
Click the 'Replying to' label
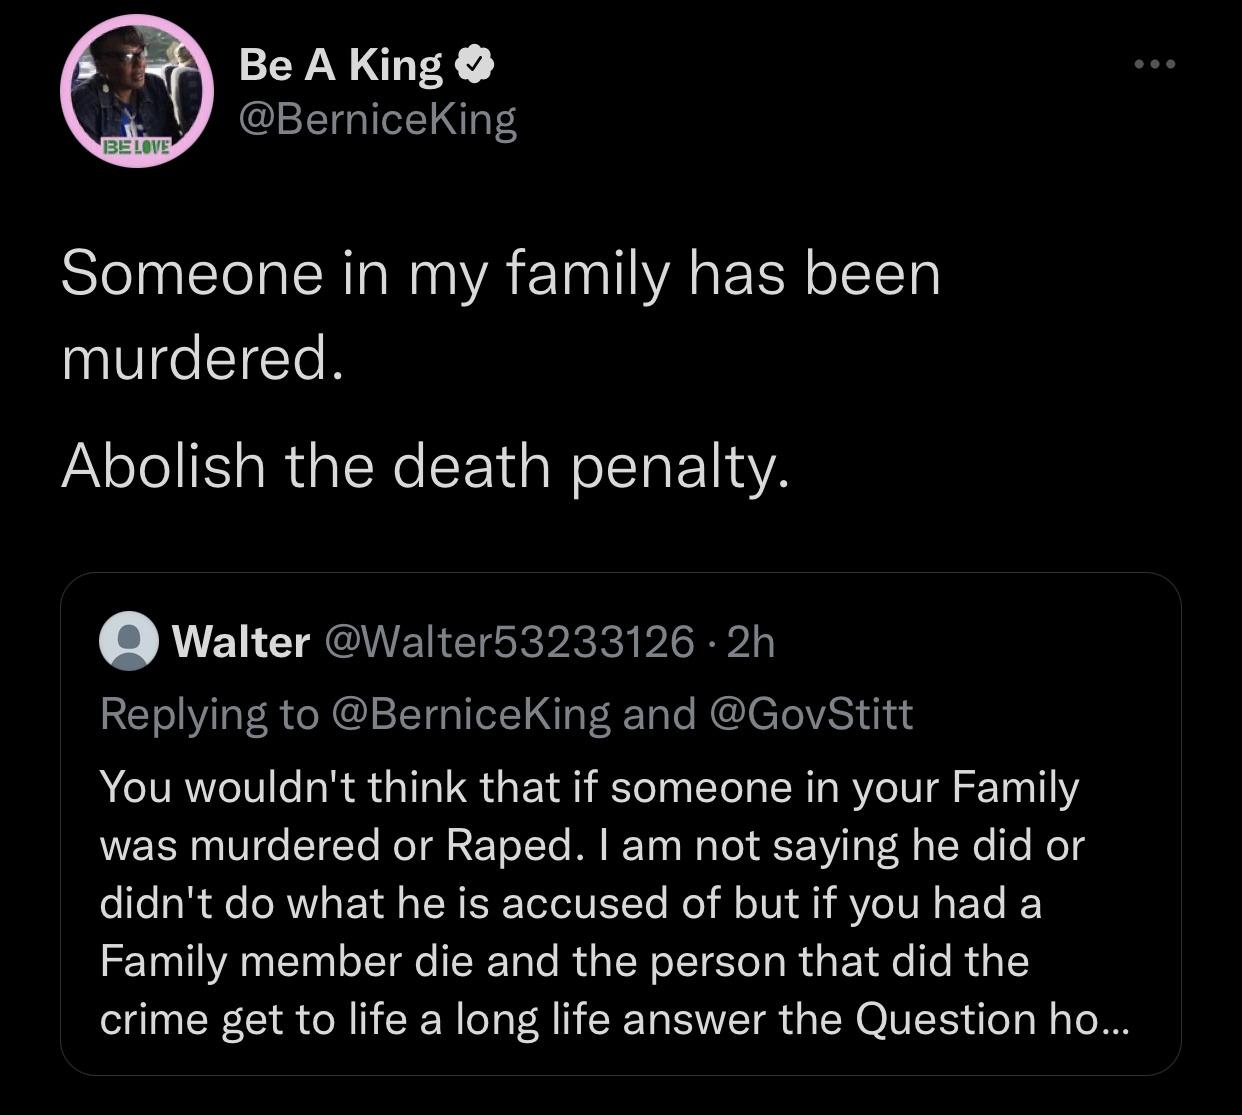pos(209,713)
